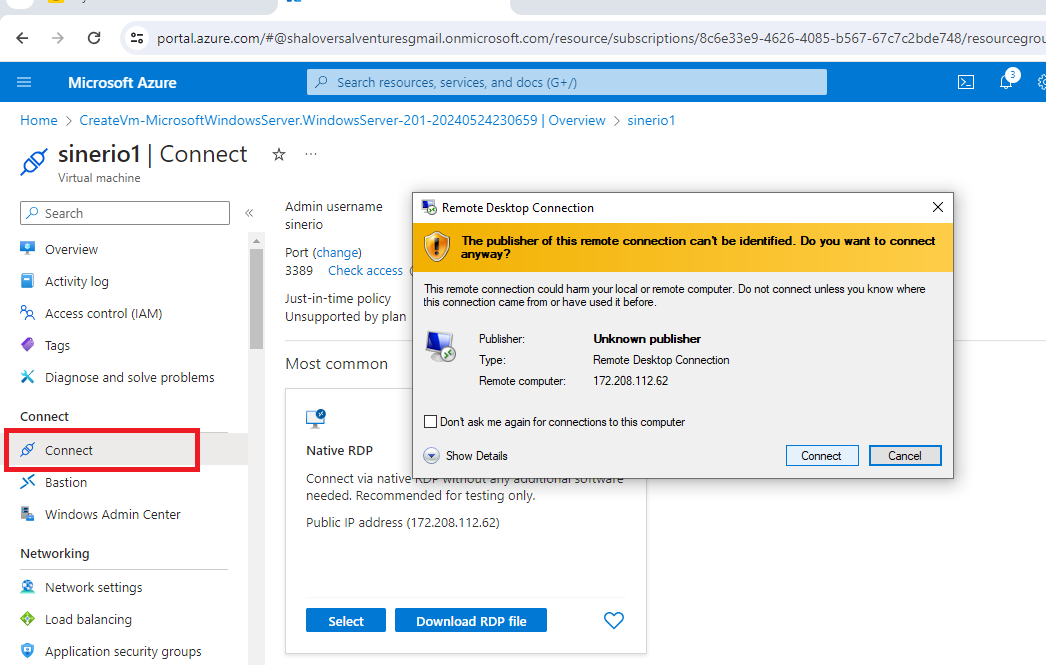This screenshot has width=1046, height=665.
Task: Click the Overview monitor icon
Action: (x=27, y=249)
